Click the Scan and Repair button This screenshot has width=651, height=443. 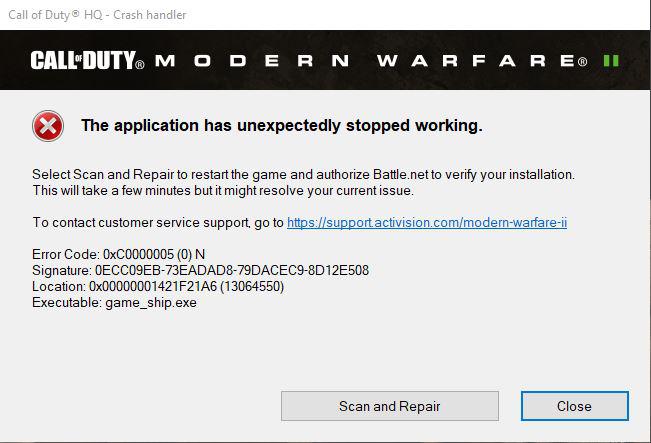click(x=389, y=406)
